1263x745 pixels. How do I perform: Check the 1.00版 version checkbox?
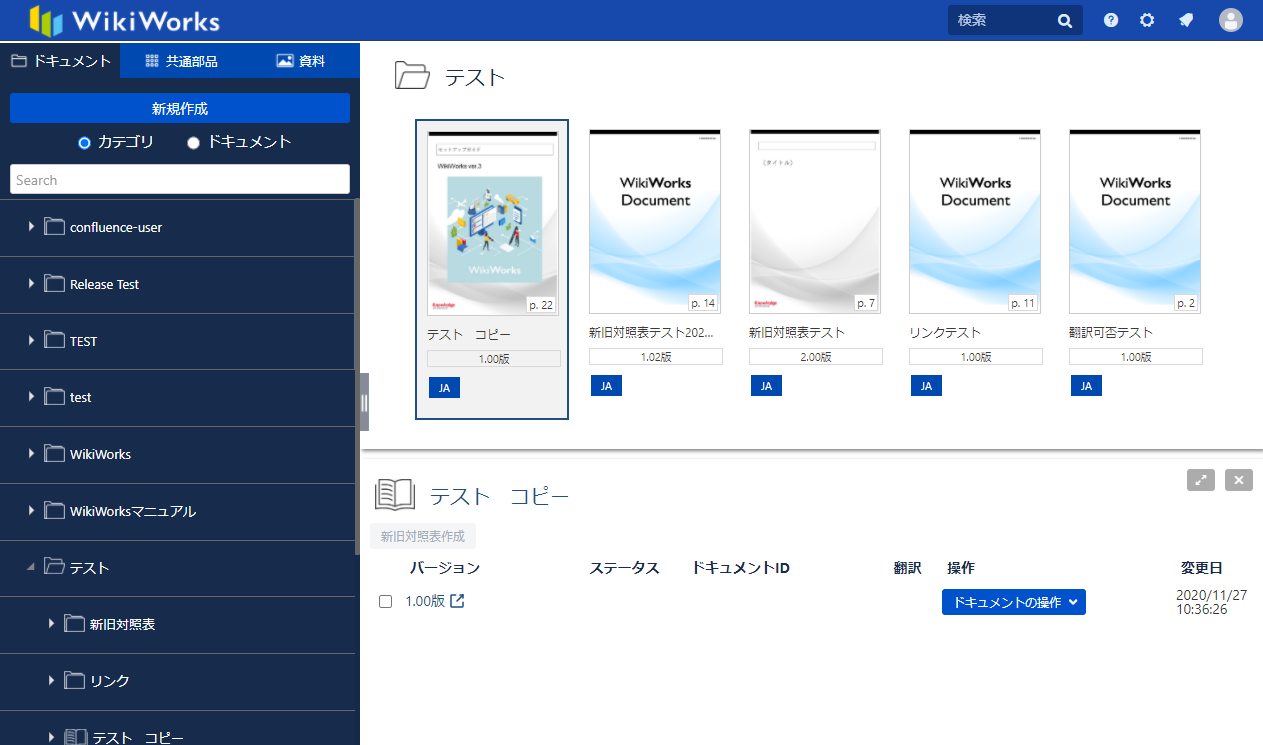[x=385, y=602]
